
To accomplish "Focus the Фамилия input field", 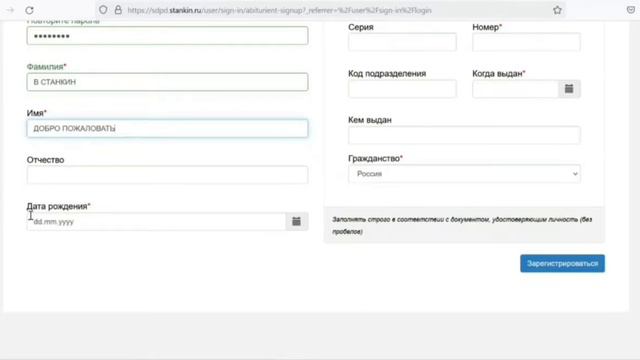I will point(167,82).
